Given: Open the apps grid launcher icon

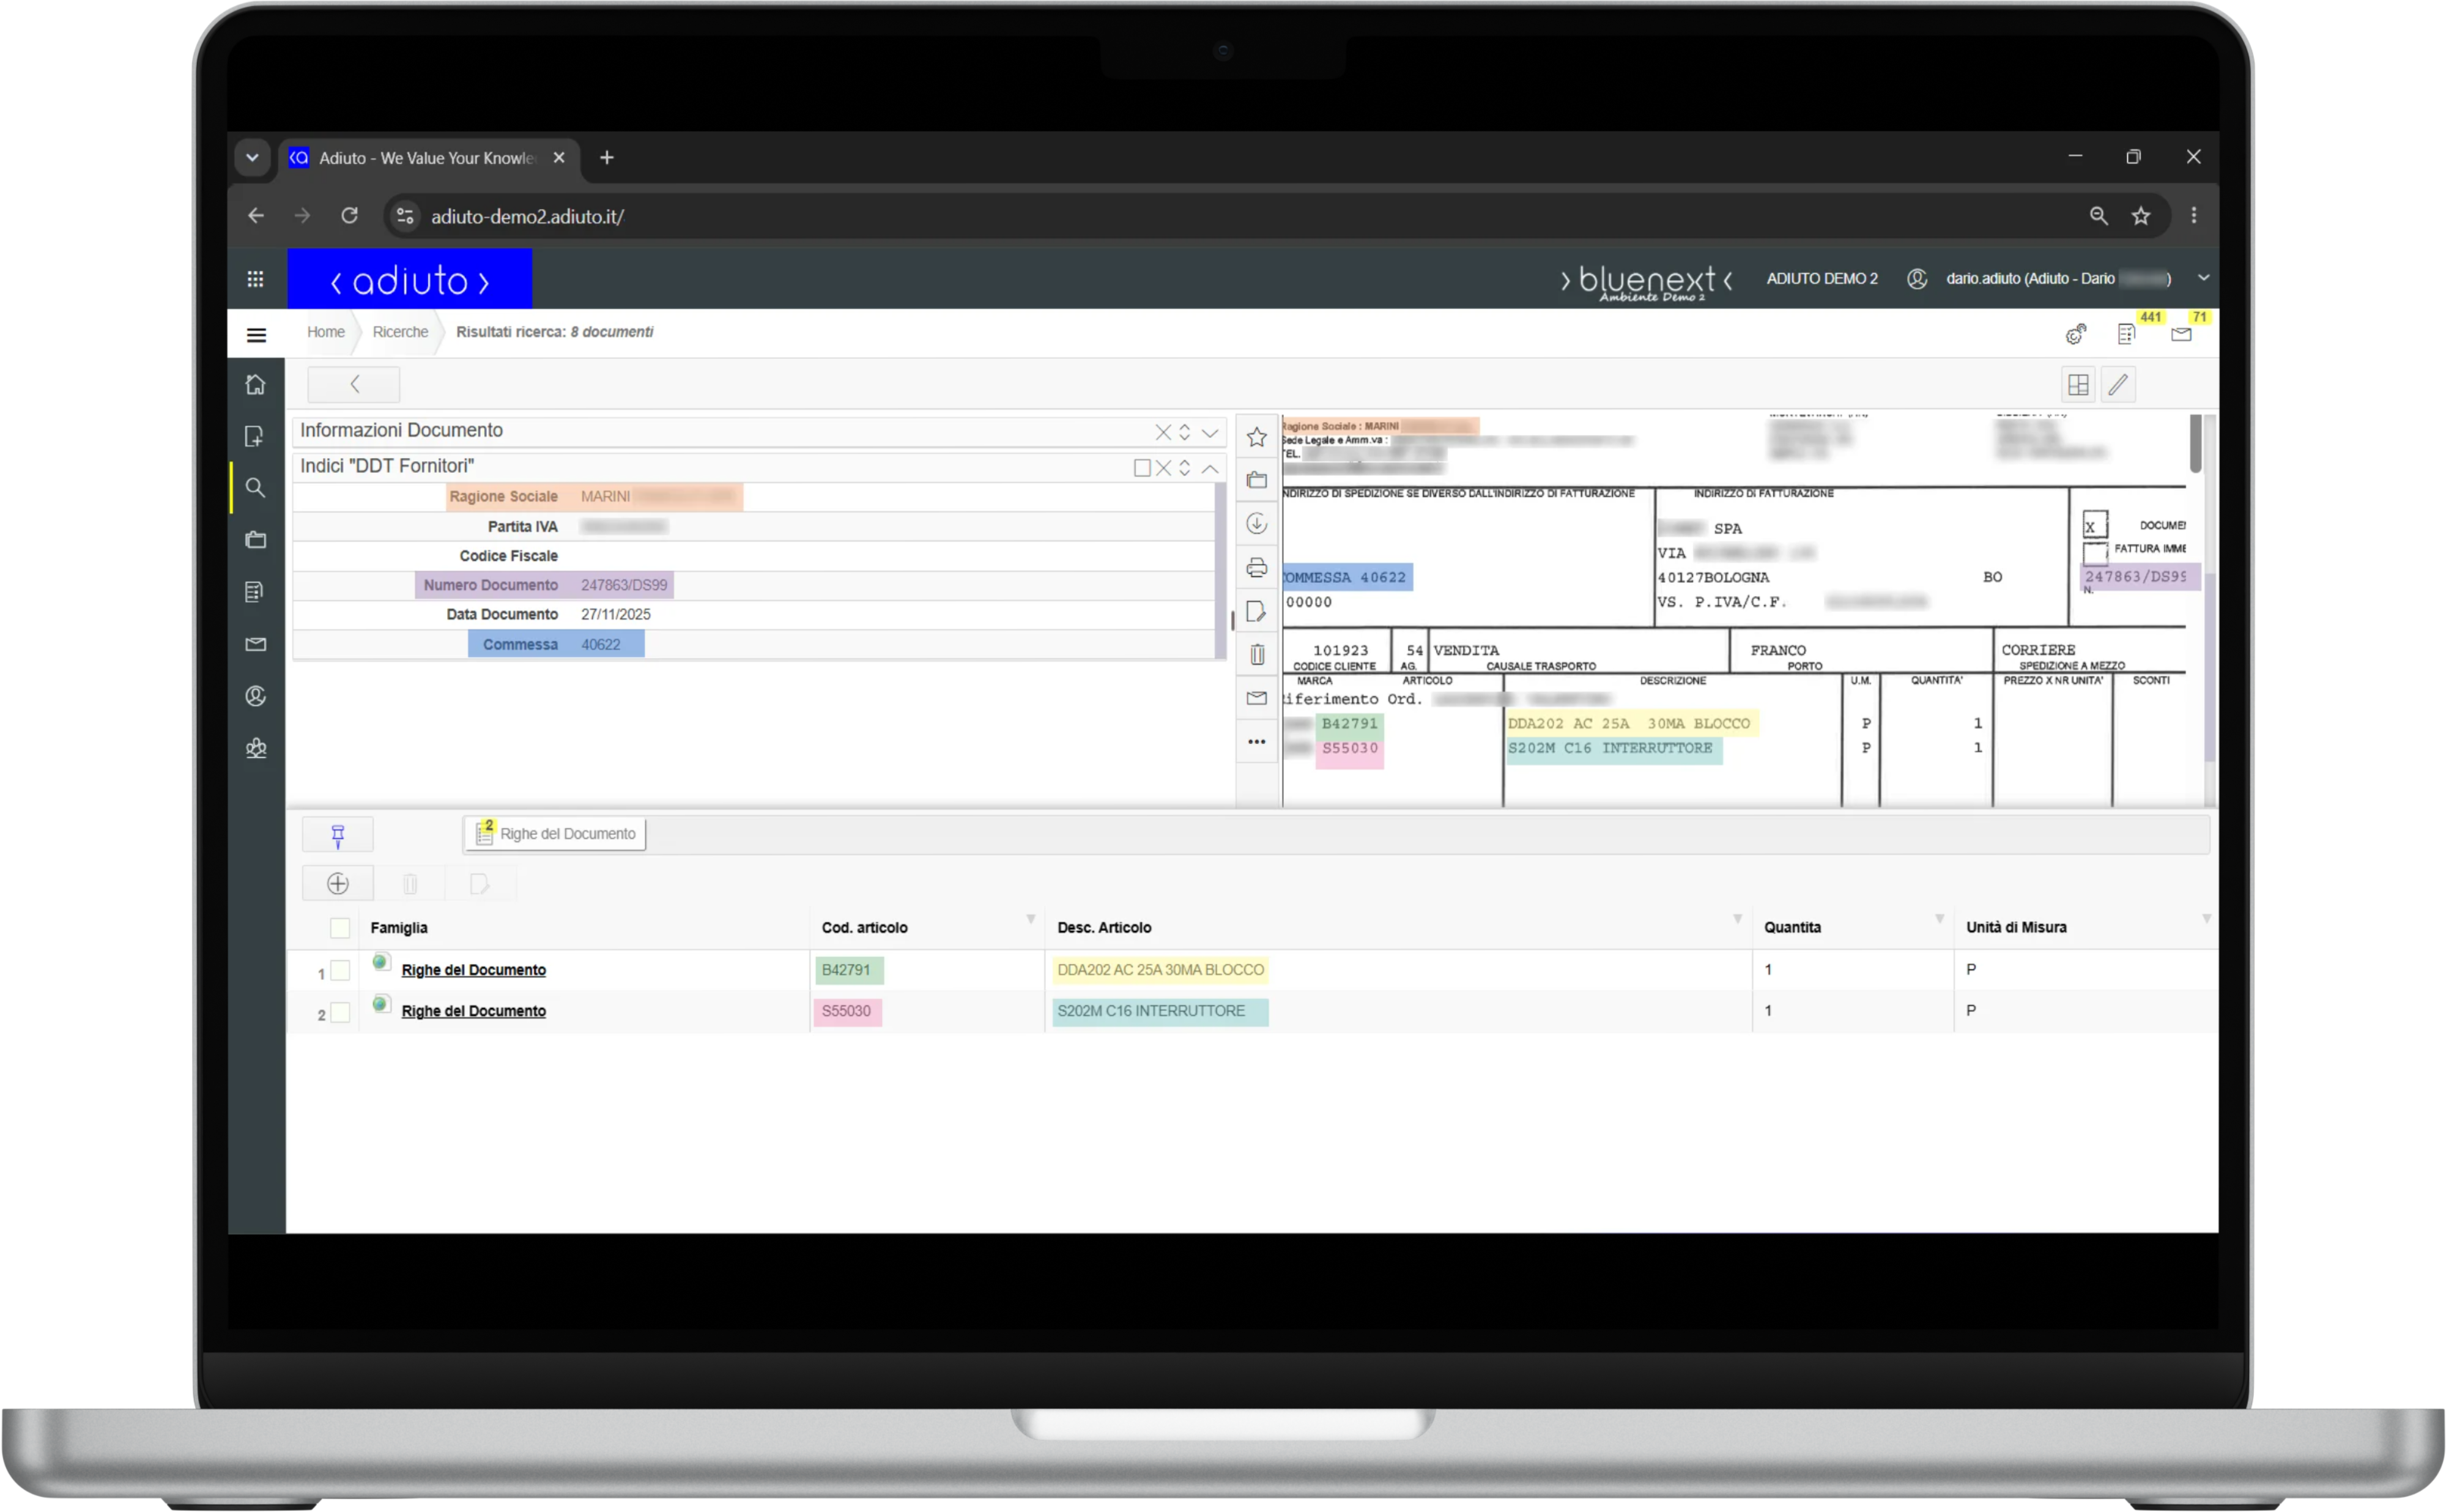Looking at the screenshot, I should (255, 279).
